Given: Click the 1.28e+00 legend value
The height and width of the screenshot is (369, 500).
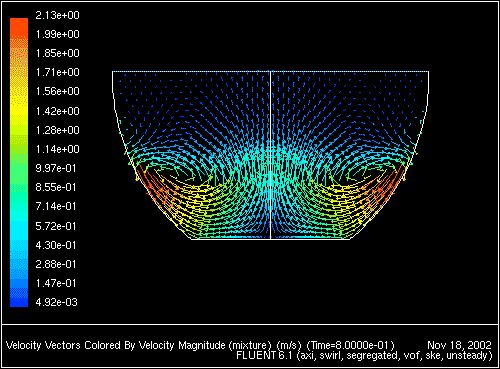Looking at the screenshot, I should (x=57, y=130).
